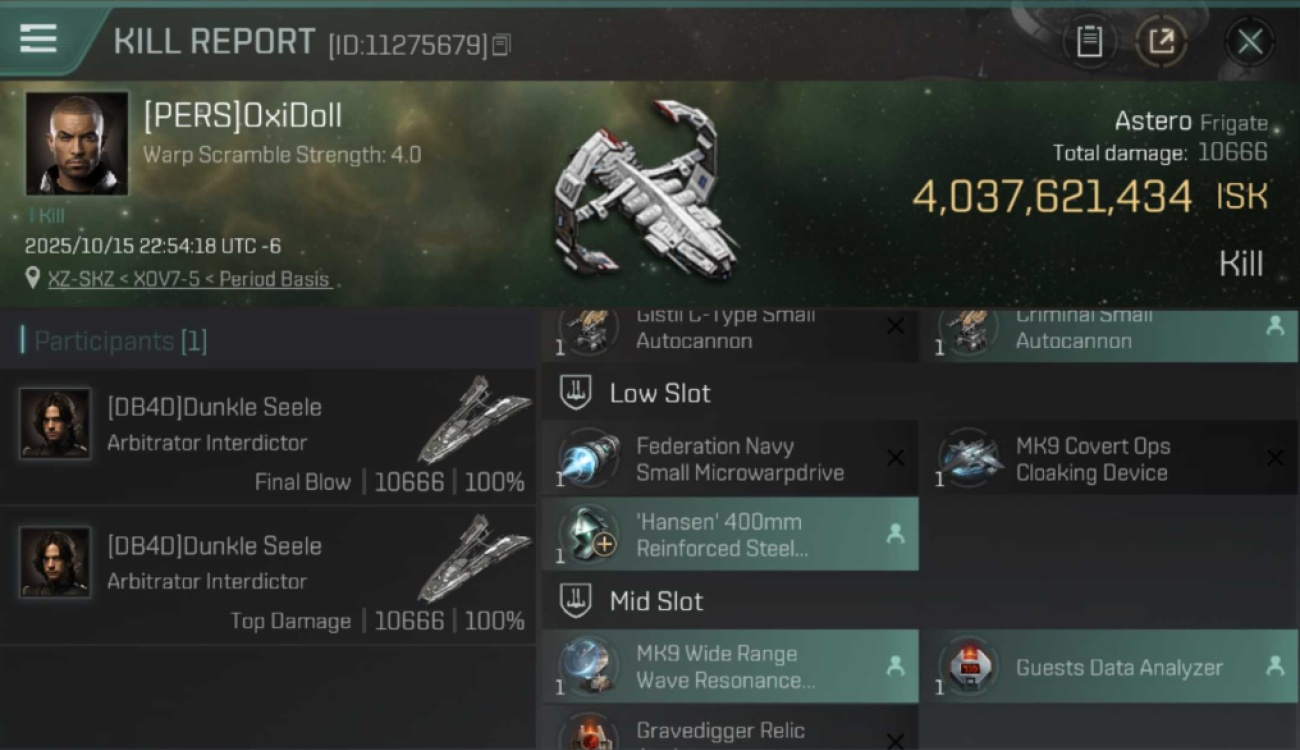Tap Arbitrator Interdictor ship icon, Final Blow
This screenshot has width=1300, height=750.
(474, 419)
